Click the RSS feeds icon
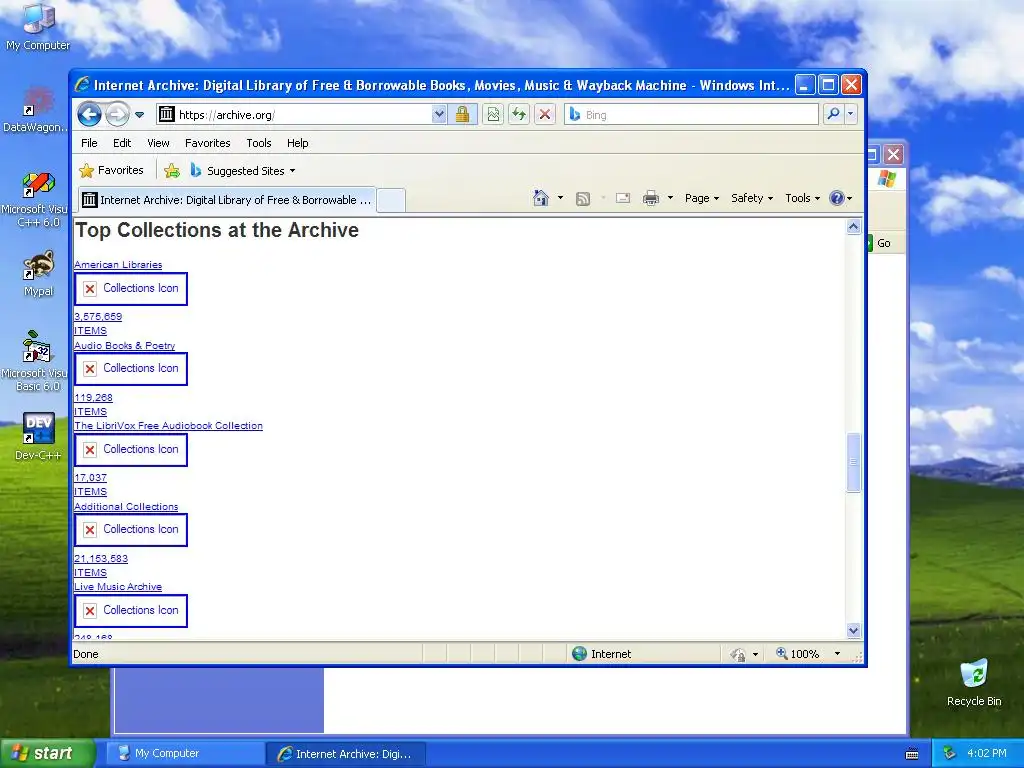The width and height of the screenshot is (1024, 768). 583,199
